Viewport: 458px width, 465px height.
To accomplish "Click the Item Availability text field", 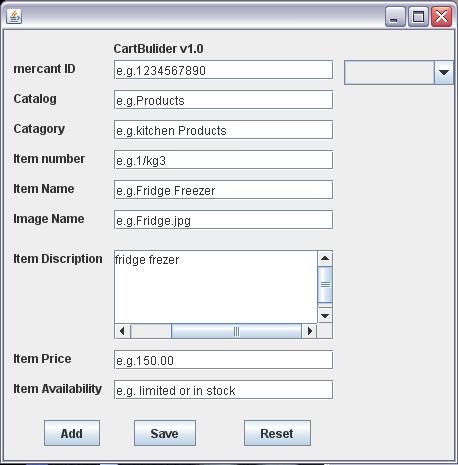I will click(223, 390).
